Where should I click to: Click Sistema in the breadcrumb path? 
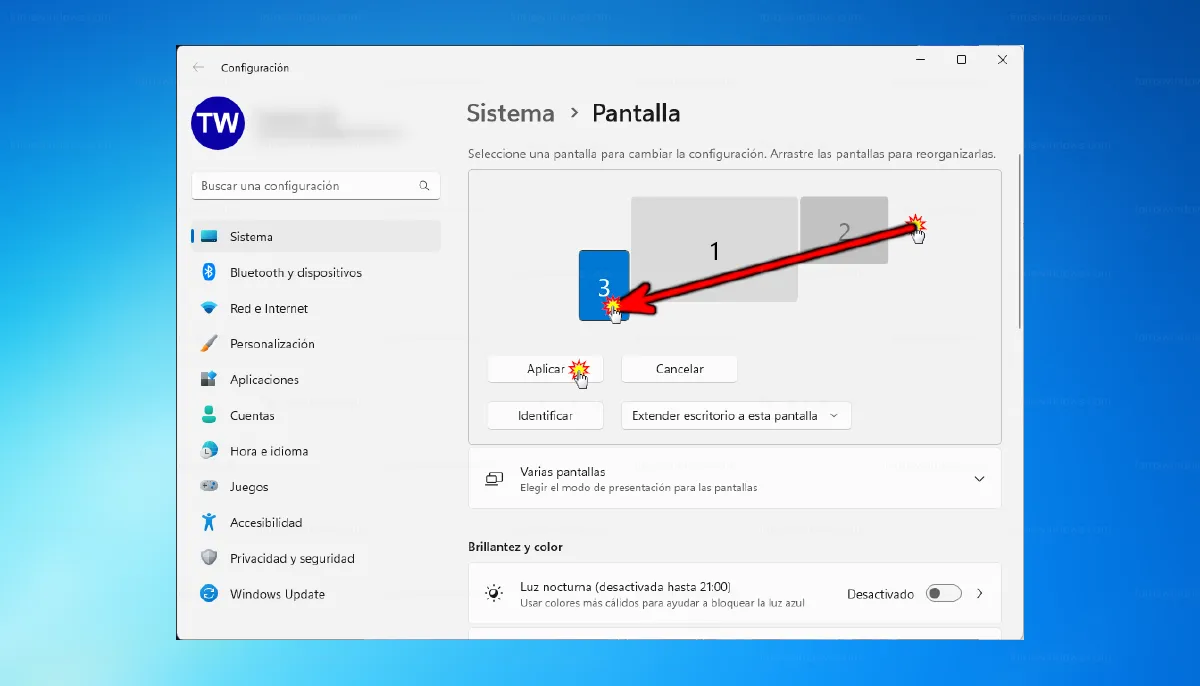click(510, 113)
